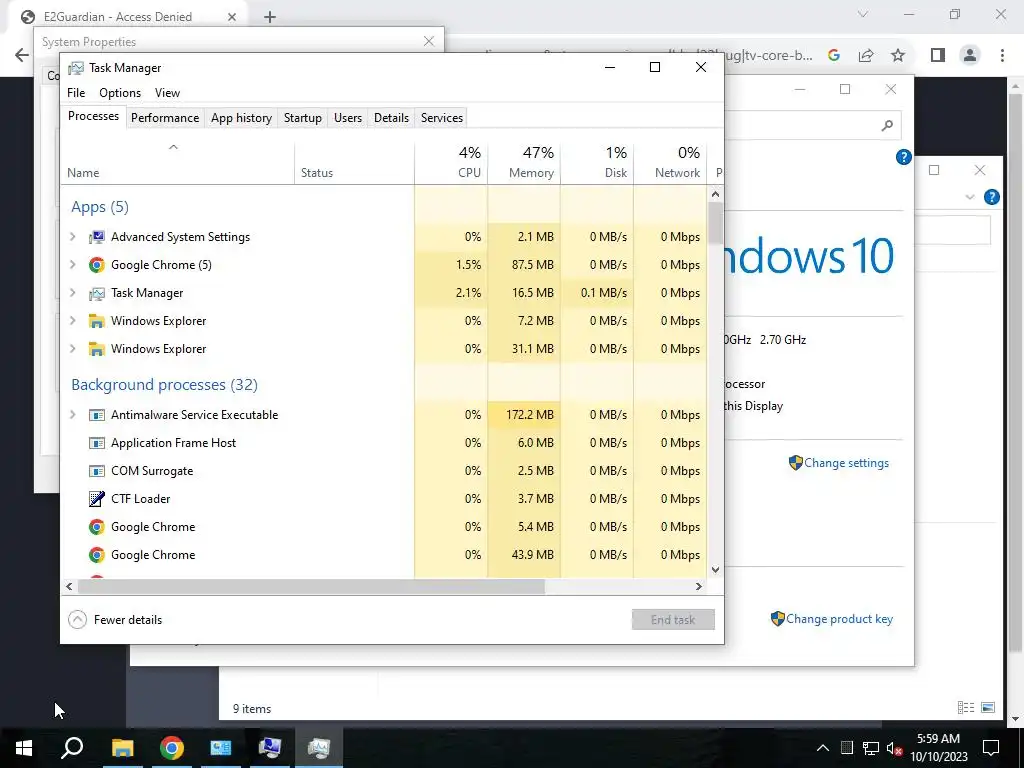Click Google Chrome icon using 43.9 MB
1024x768 pixels.
(x=97, y=555)
